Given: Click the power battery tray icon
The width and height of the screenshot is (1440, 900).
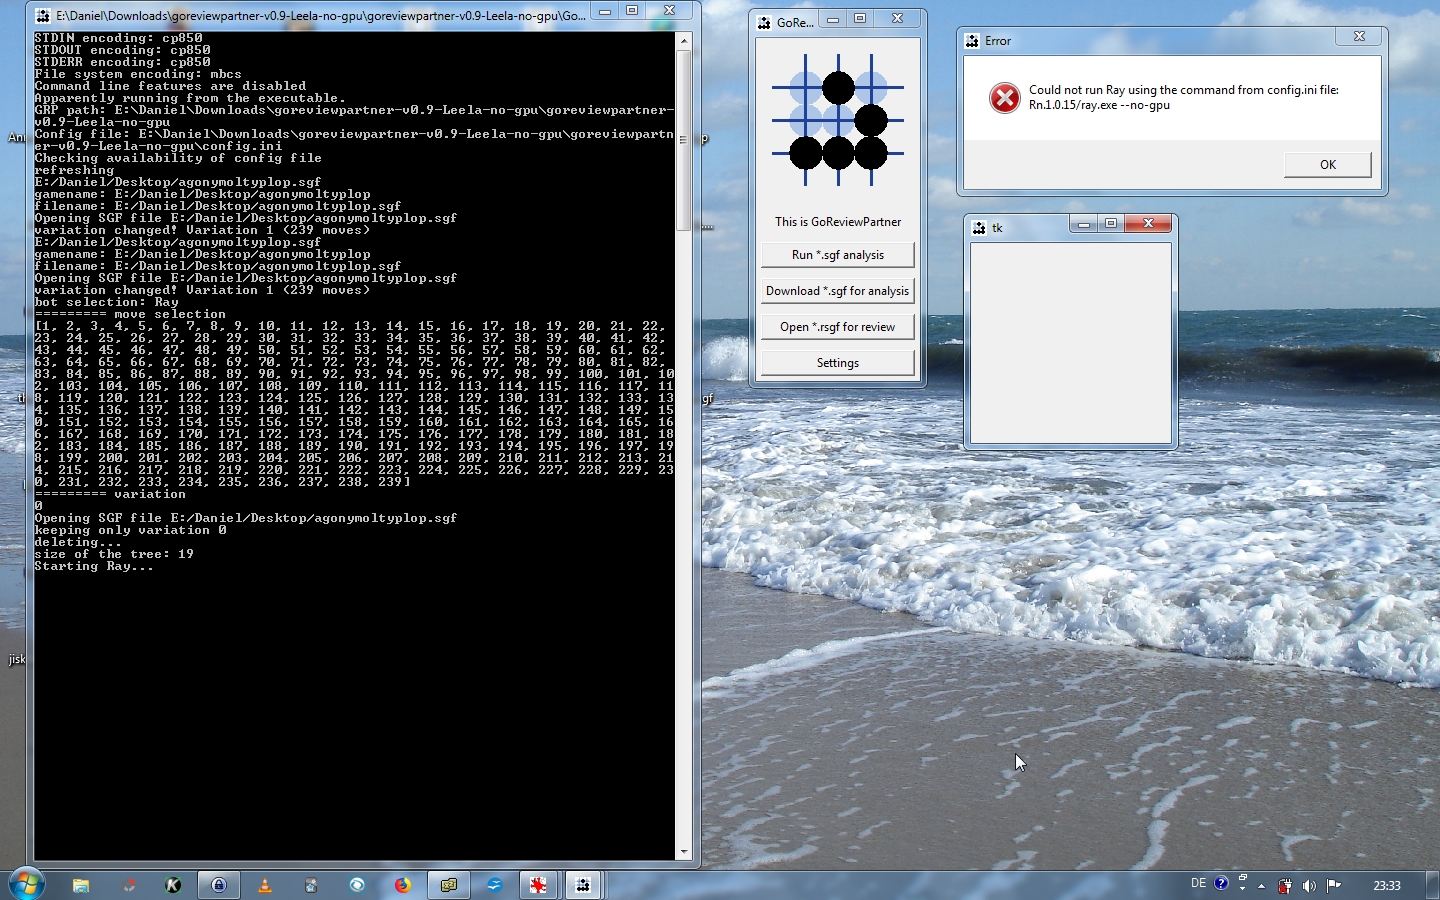Looking at the screenshot, I should pyautogui.click(x=1285, y=885).
